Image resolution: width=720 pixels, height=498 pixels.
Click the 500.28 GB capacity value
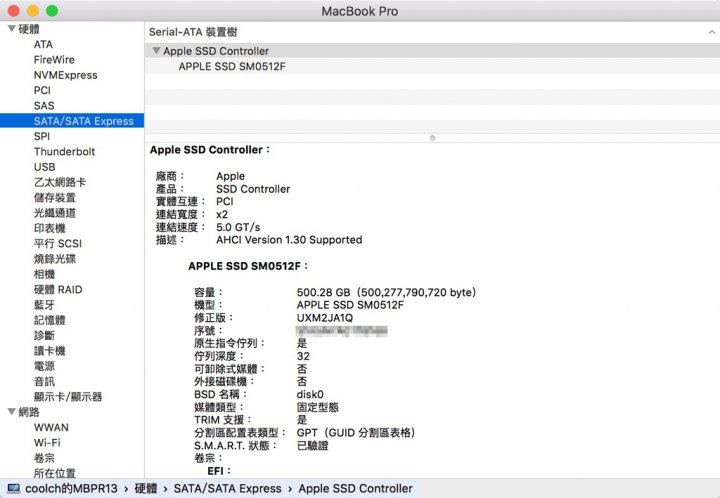click(x=386, y=292)
